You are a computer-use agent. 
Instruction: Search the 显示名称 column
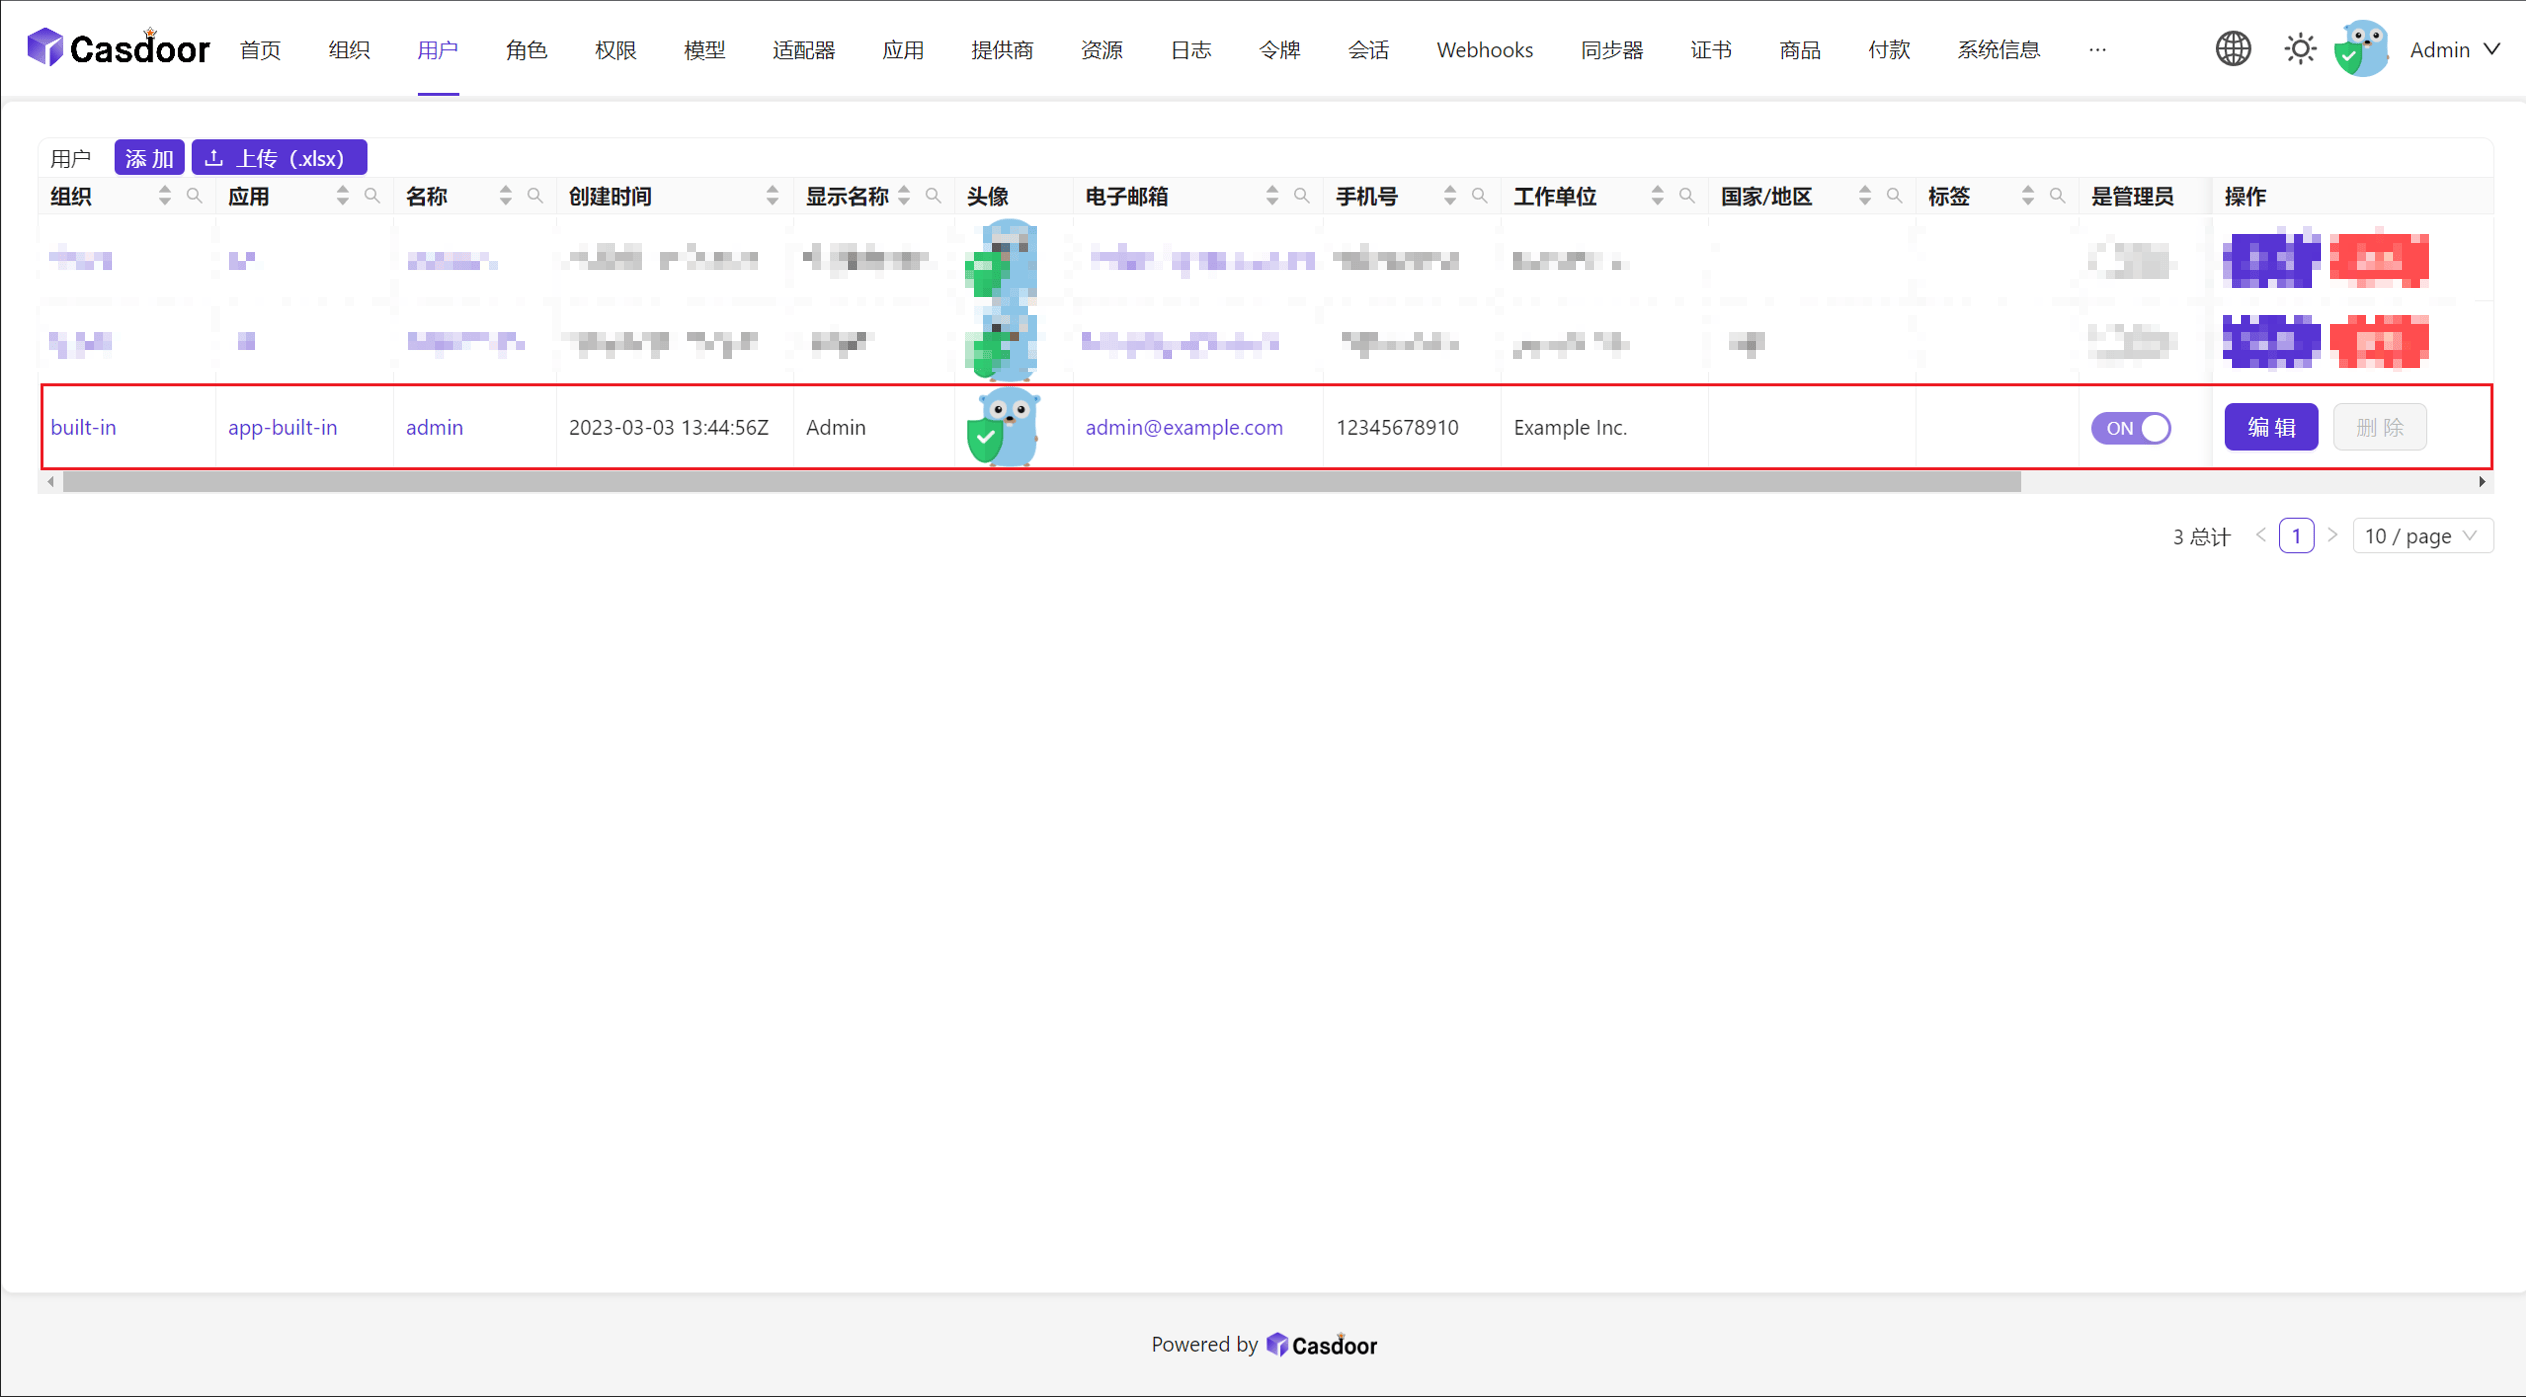coord(933,196)
